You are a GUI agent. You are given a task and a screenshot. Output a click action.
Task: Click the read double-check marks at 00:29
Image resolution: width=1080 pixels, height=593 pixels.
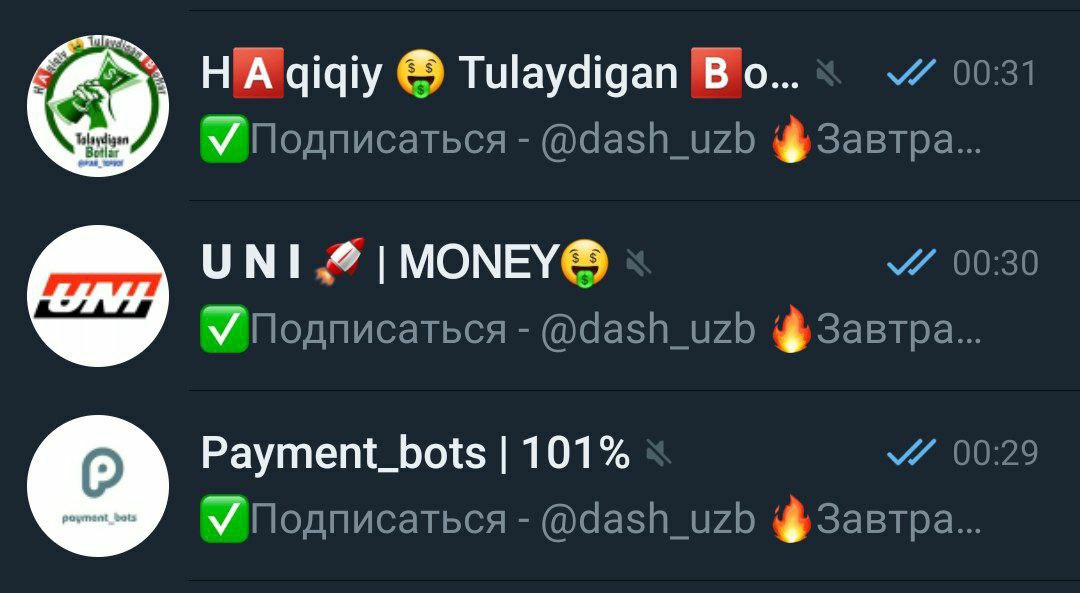(x=911, y=452)
